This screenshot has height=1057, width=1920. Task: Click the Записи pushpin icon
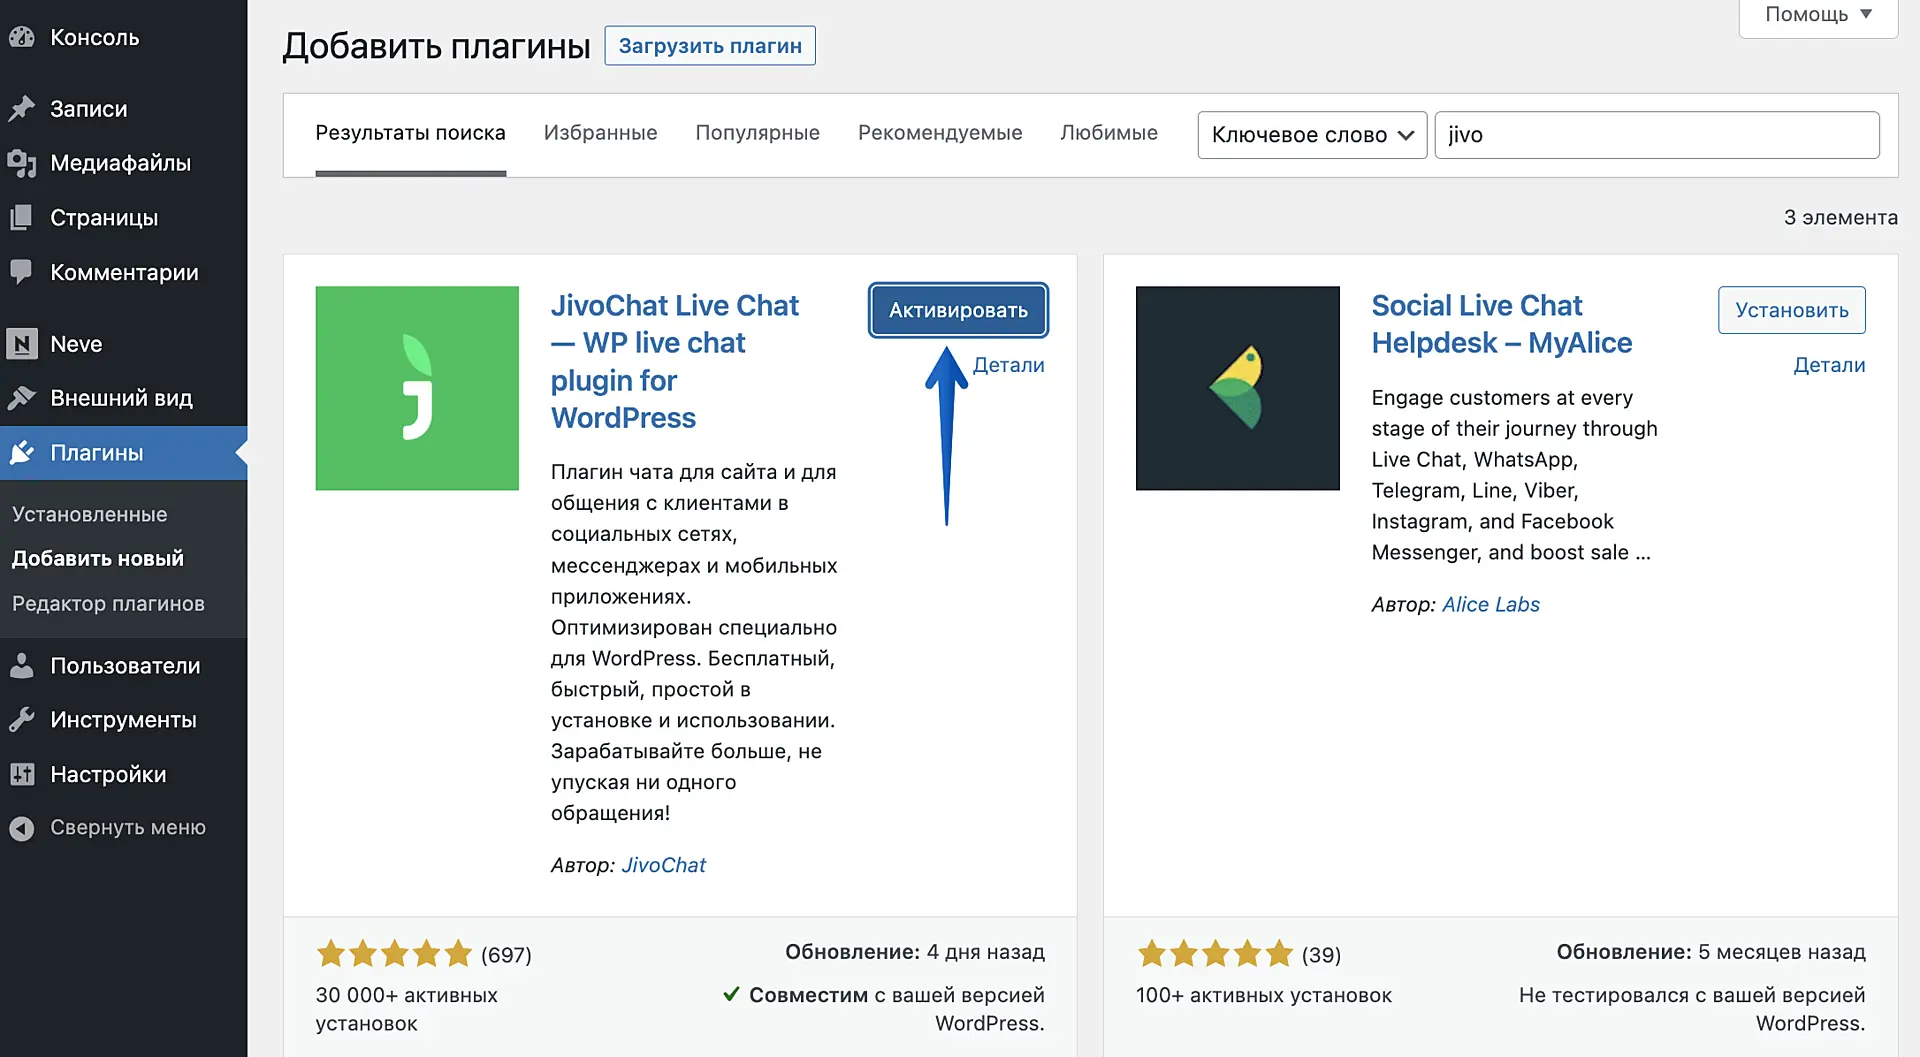pos(22,109)
